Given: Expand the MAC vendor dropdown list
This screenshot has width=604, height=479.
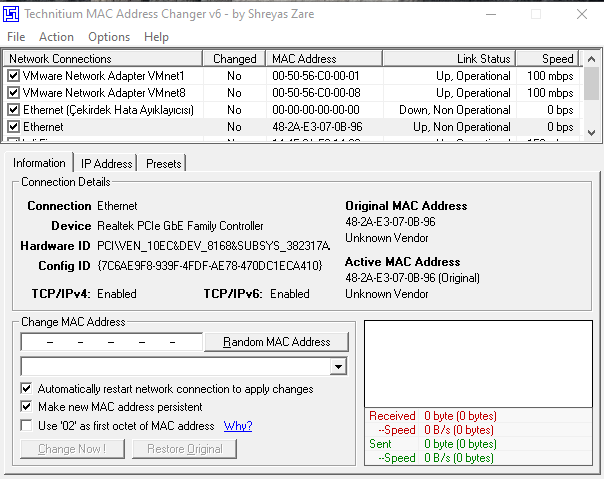Looking at the screenshot, I should tap(338, 366).
